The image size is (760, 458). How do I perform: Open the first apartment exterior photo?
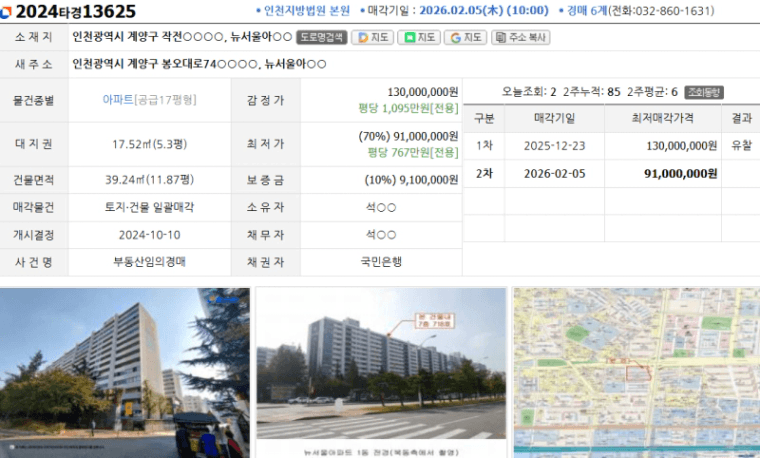click(125, 373)
